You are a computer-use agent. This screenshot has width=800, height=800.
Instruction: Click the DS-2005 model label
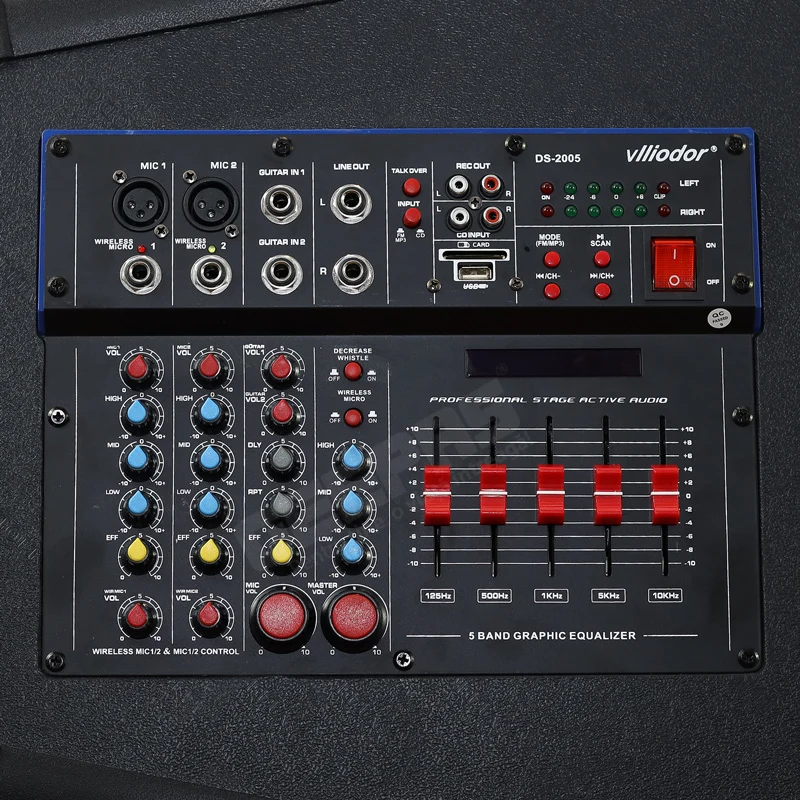click(x=558, y=158)
